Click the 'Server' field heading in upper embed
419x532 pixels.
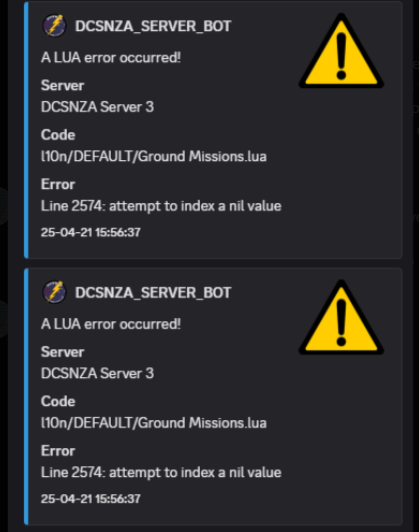[62, 85]
